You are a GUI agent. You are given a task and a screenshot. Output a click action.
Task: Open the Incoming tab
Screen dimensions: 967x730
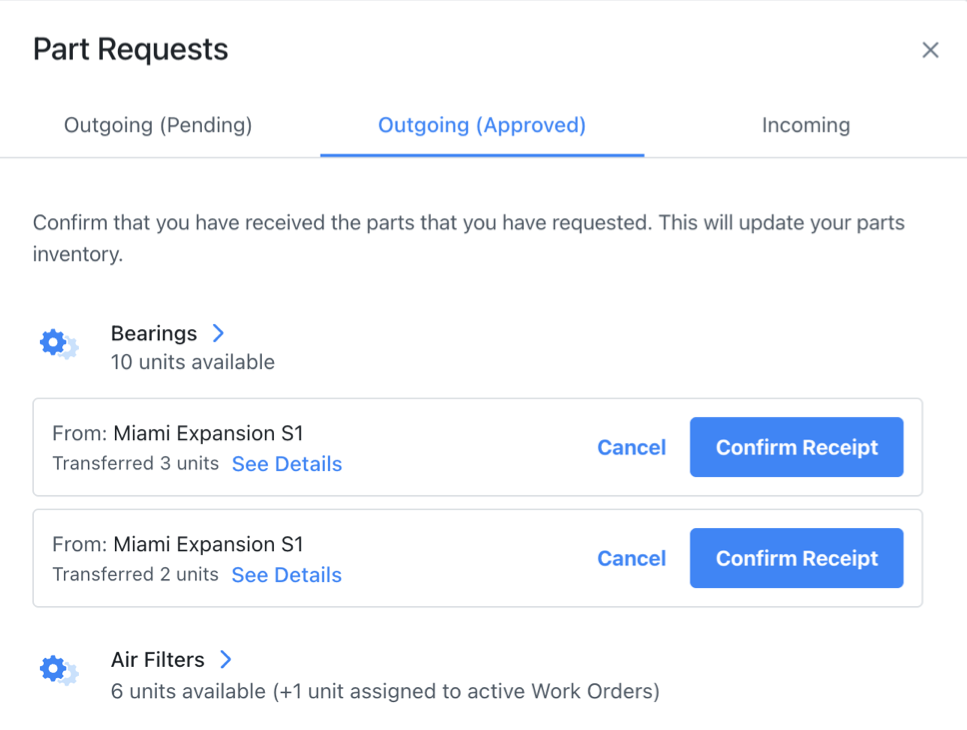[805, 125]
